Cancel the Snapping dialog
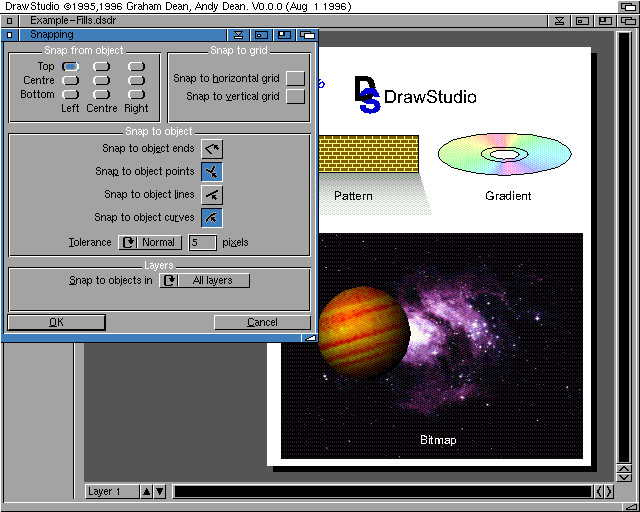 (x=262, y=322)
